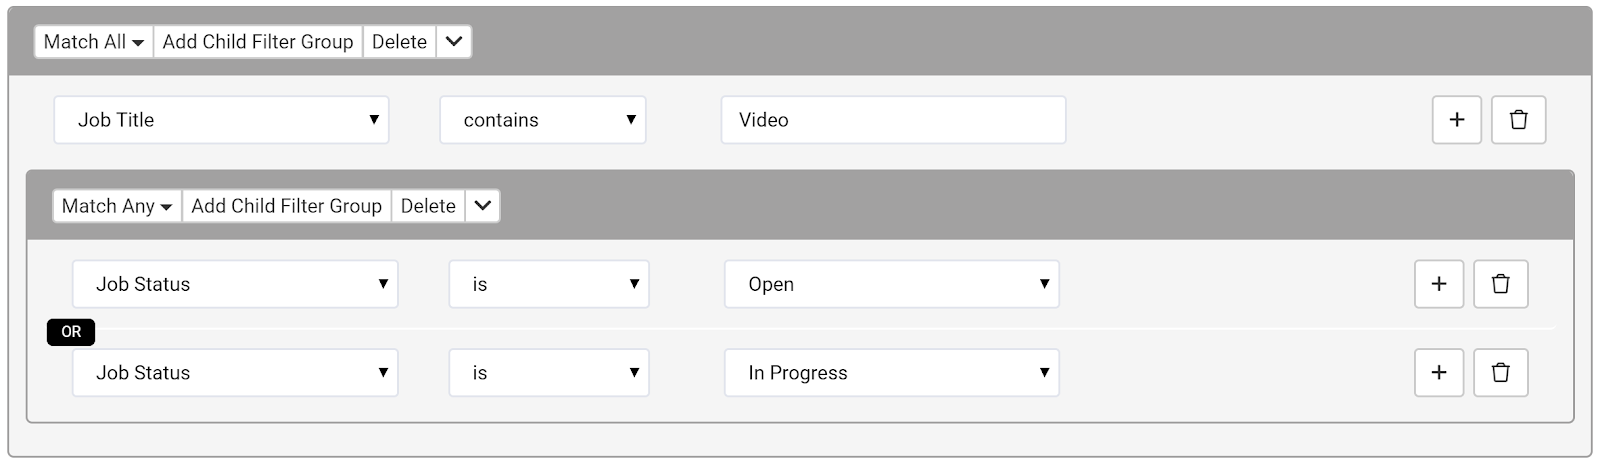
Task: Add a filter after the Open status row
Action: pos(1439,284)
